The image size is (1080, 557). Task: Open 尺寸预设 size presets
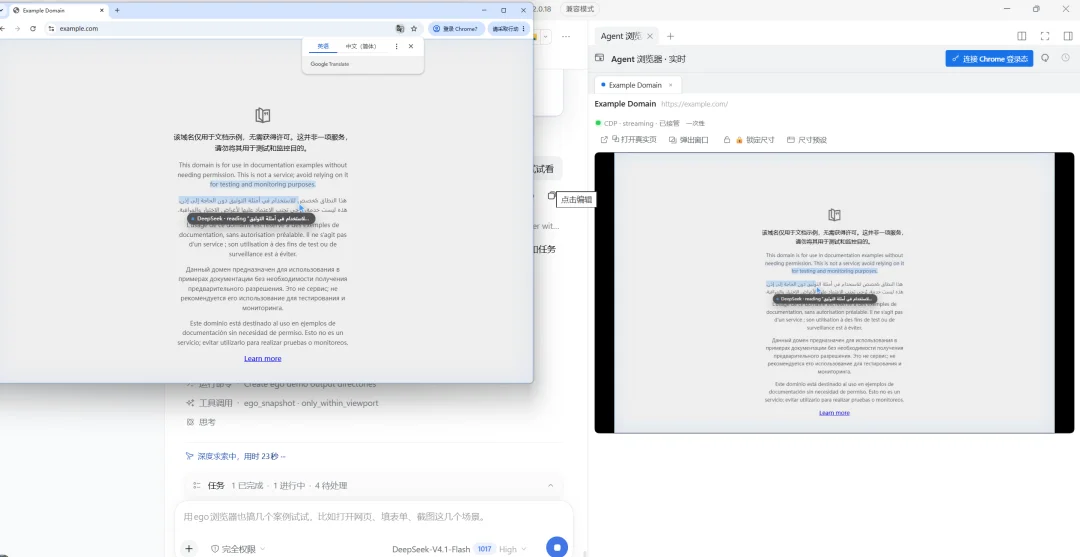tap(807, 139)
